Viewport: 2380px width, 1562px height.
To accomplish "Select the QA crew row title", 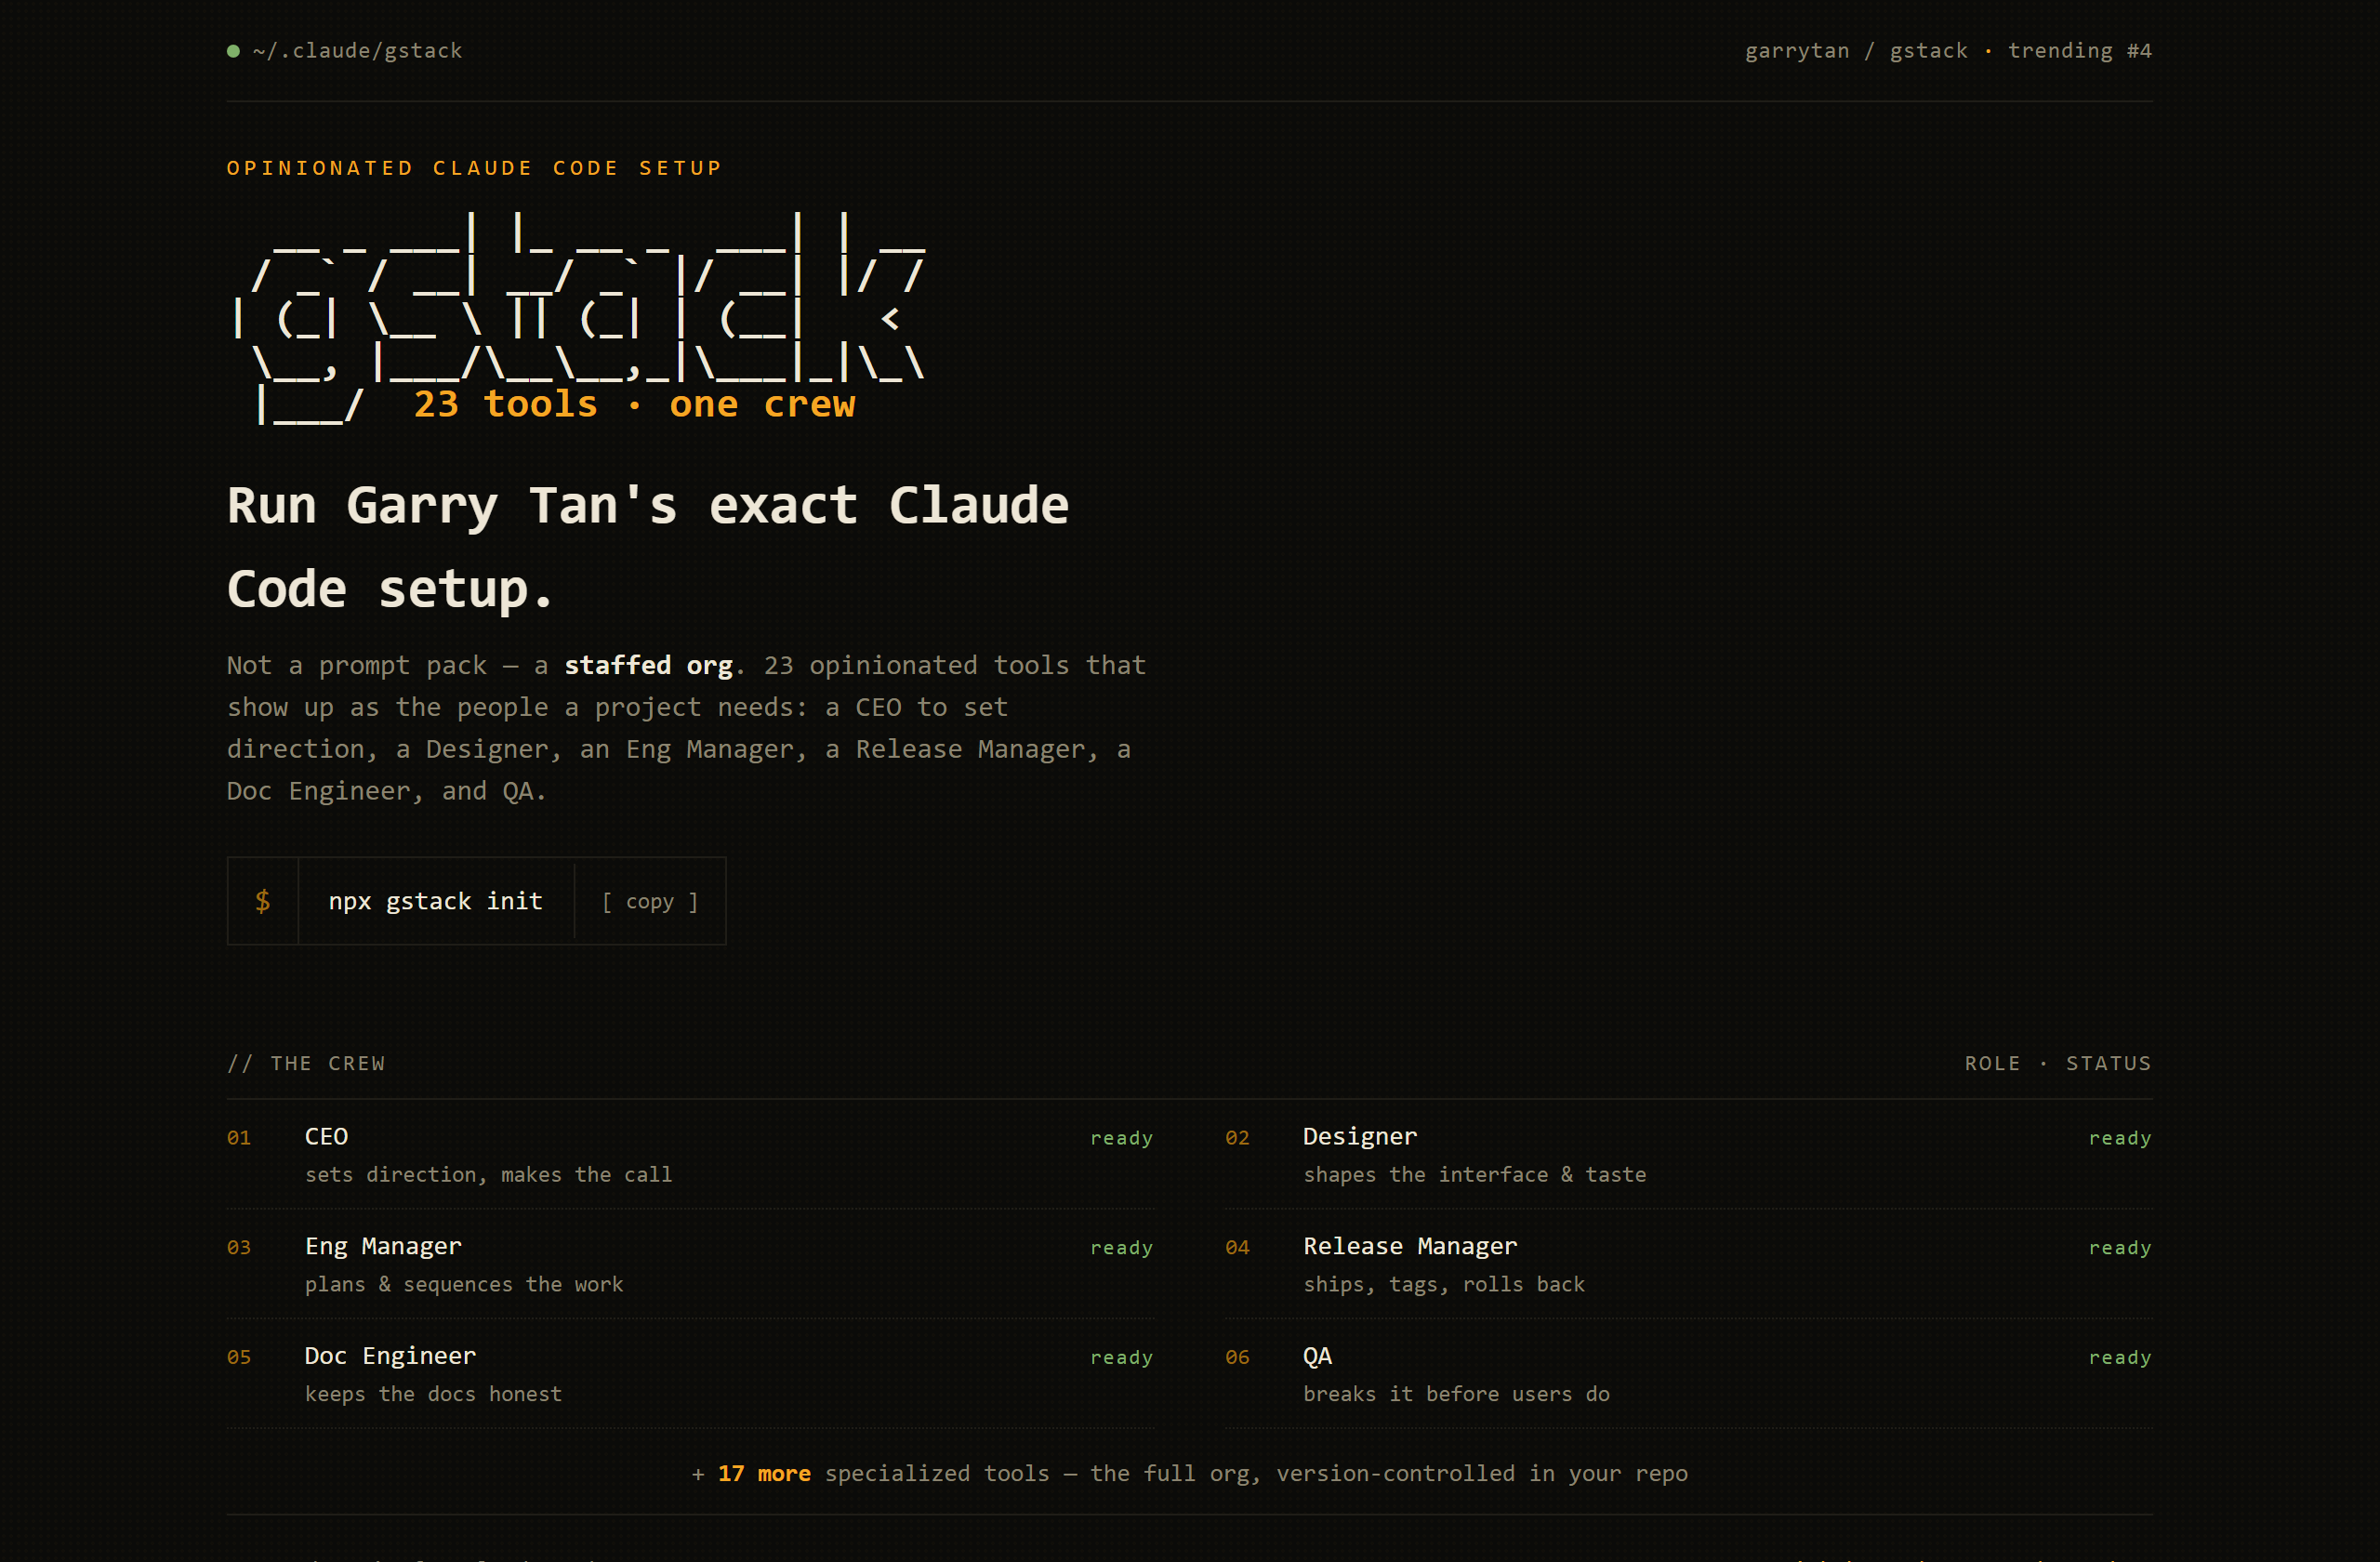I will pos(1317,1356).
